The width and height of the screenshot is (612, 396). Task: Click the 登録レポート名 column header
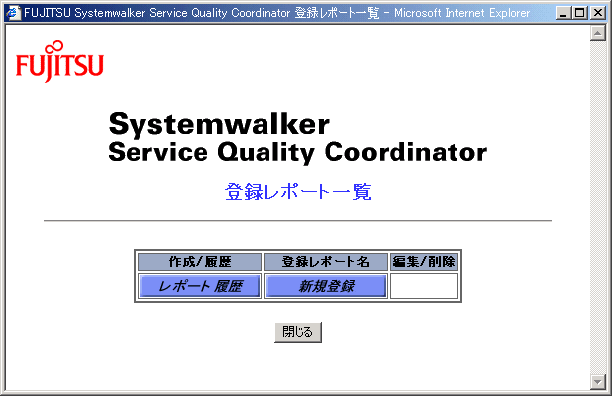click(326, 262)
